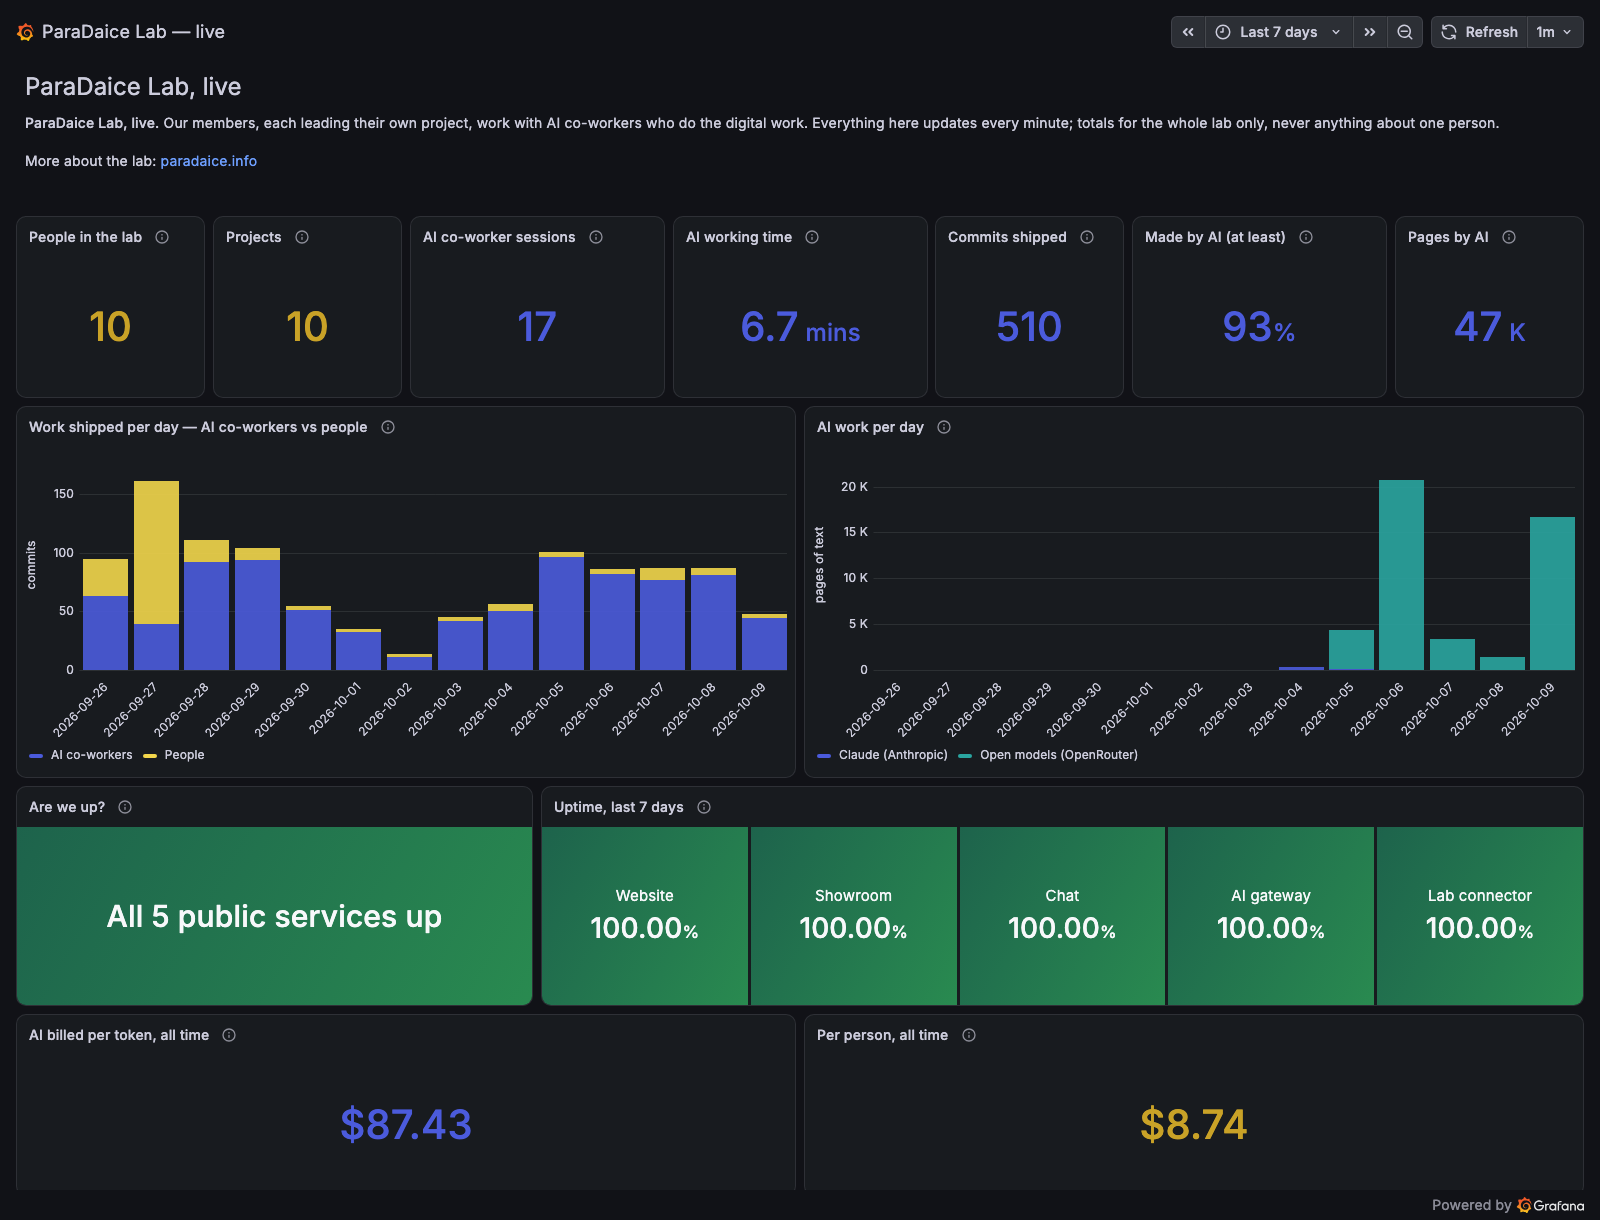Open the 1m refresh interval dropdown
This screenshot has width=1600, height=1220.
[1555, 32]
